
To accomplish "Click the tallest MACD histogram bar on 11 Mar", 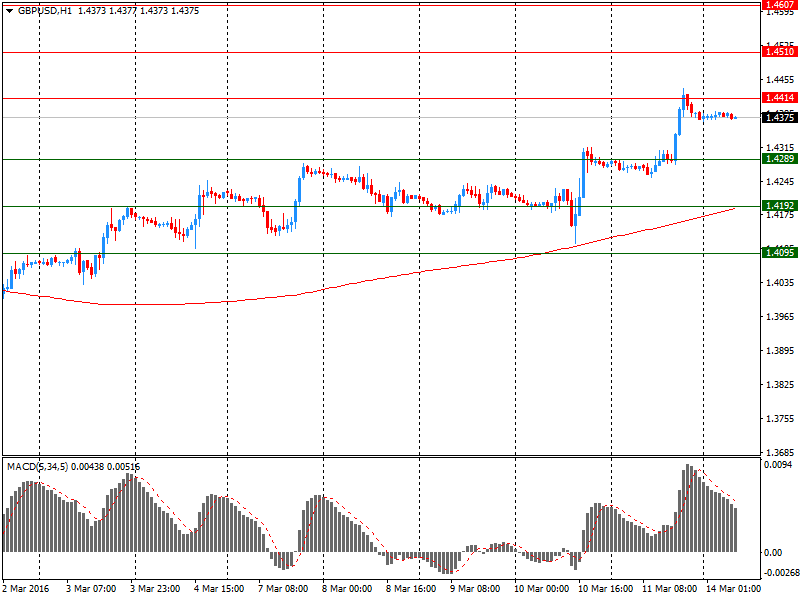I will coord(687,508).
